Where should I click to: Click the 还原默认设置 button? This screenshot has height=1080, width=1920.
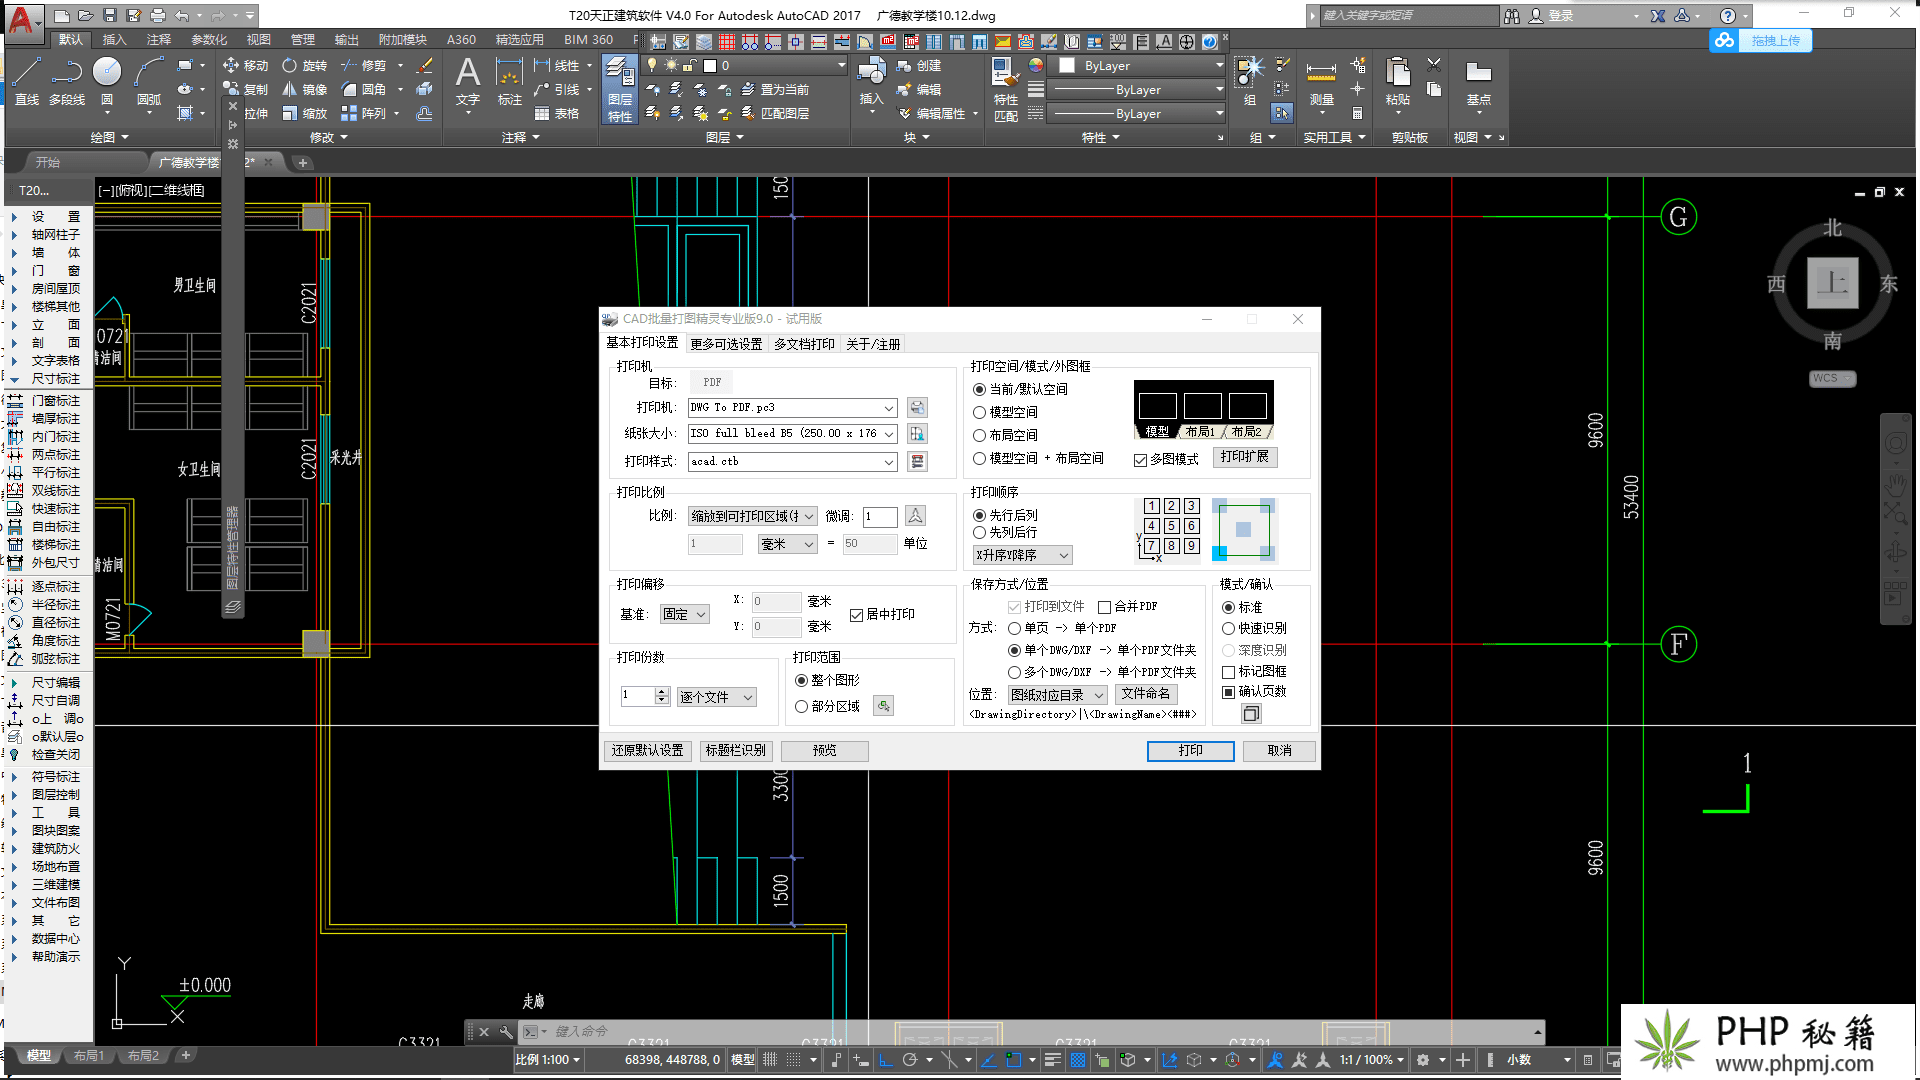pos(647,750)
